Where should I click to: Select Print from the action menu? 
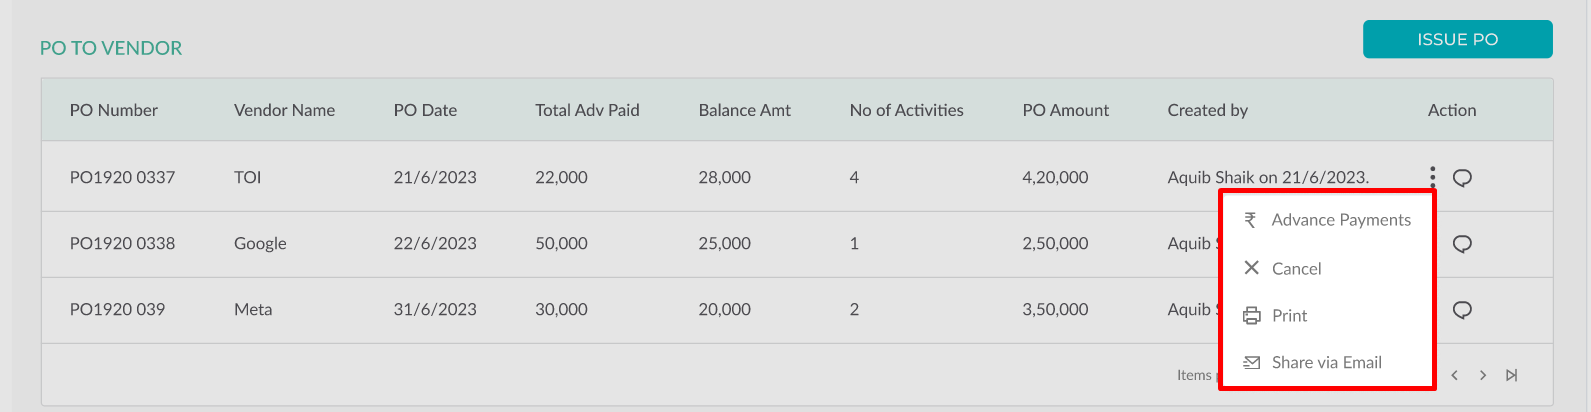[1289, 316]
